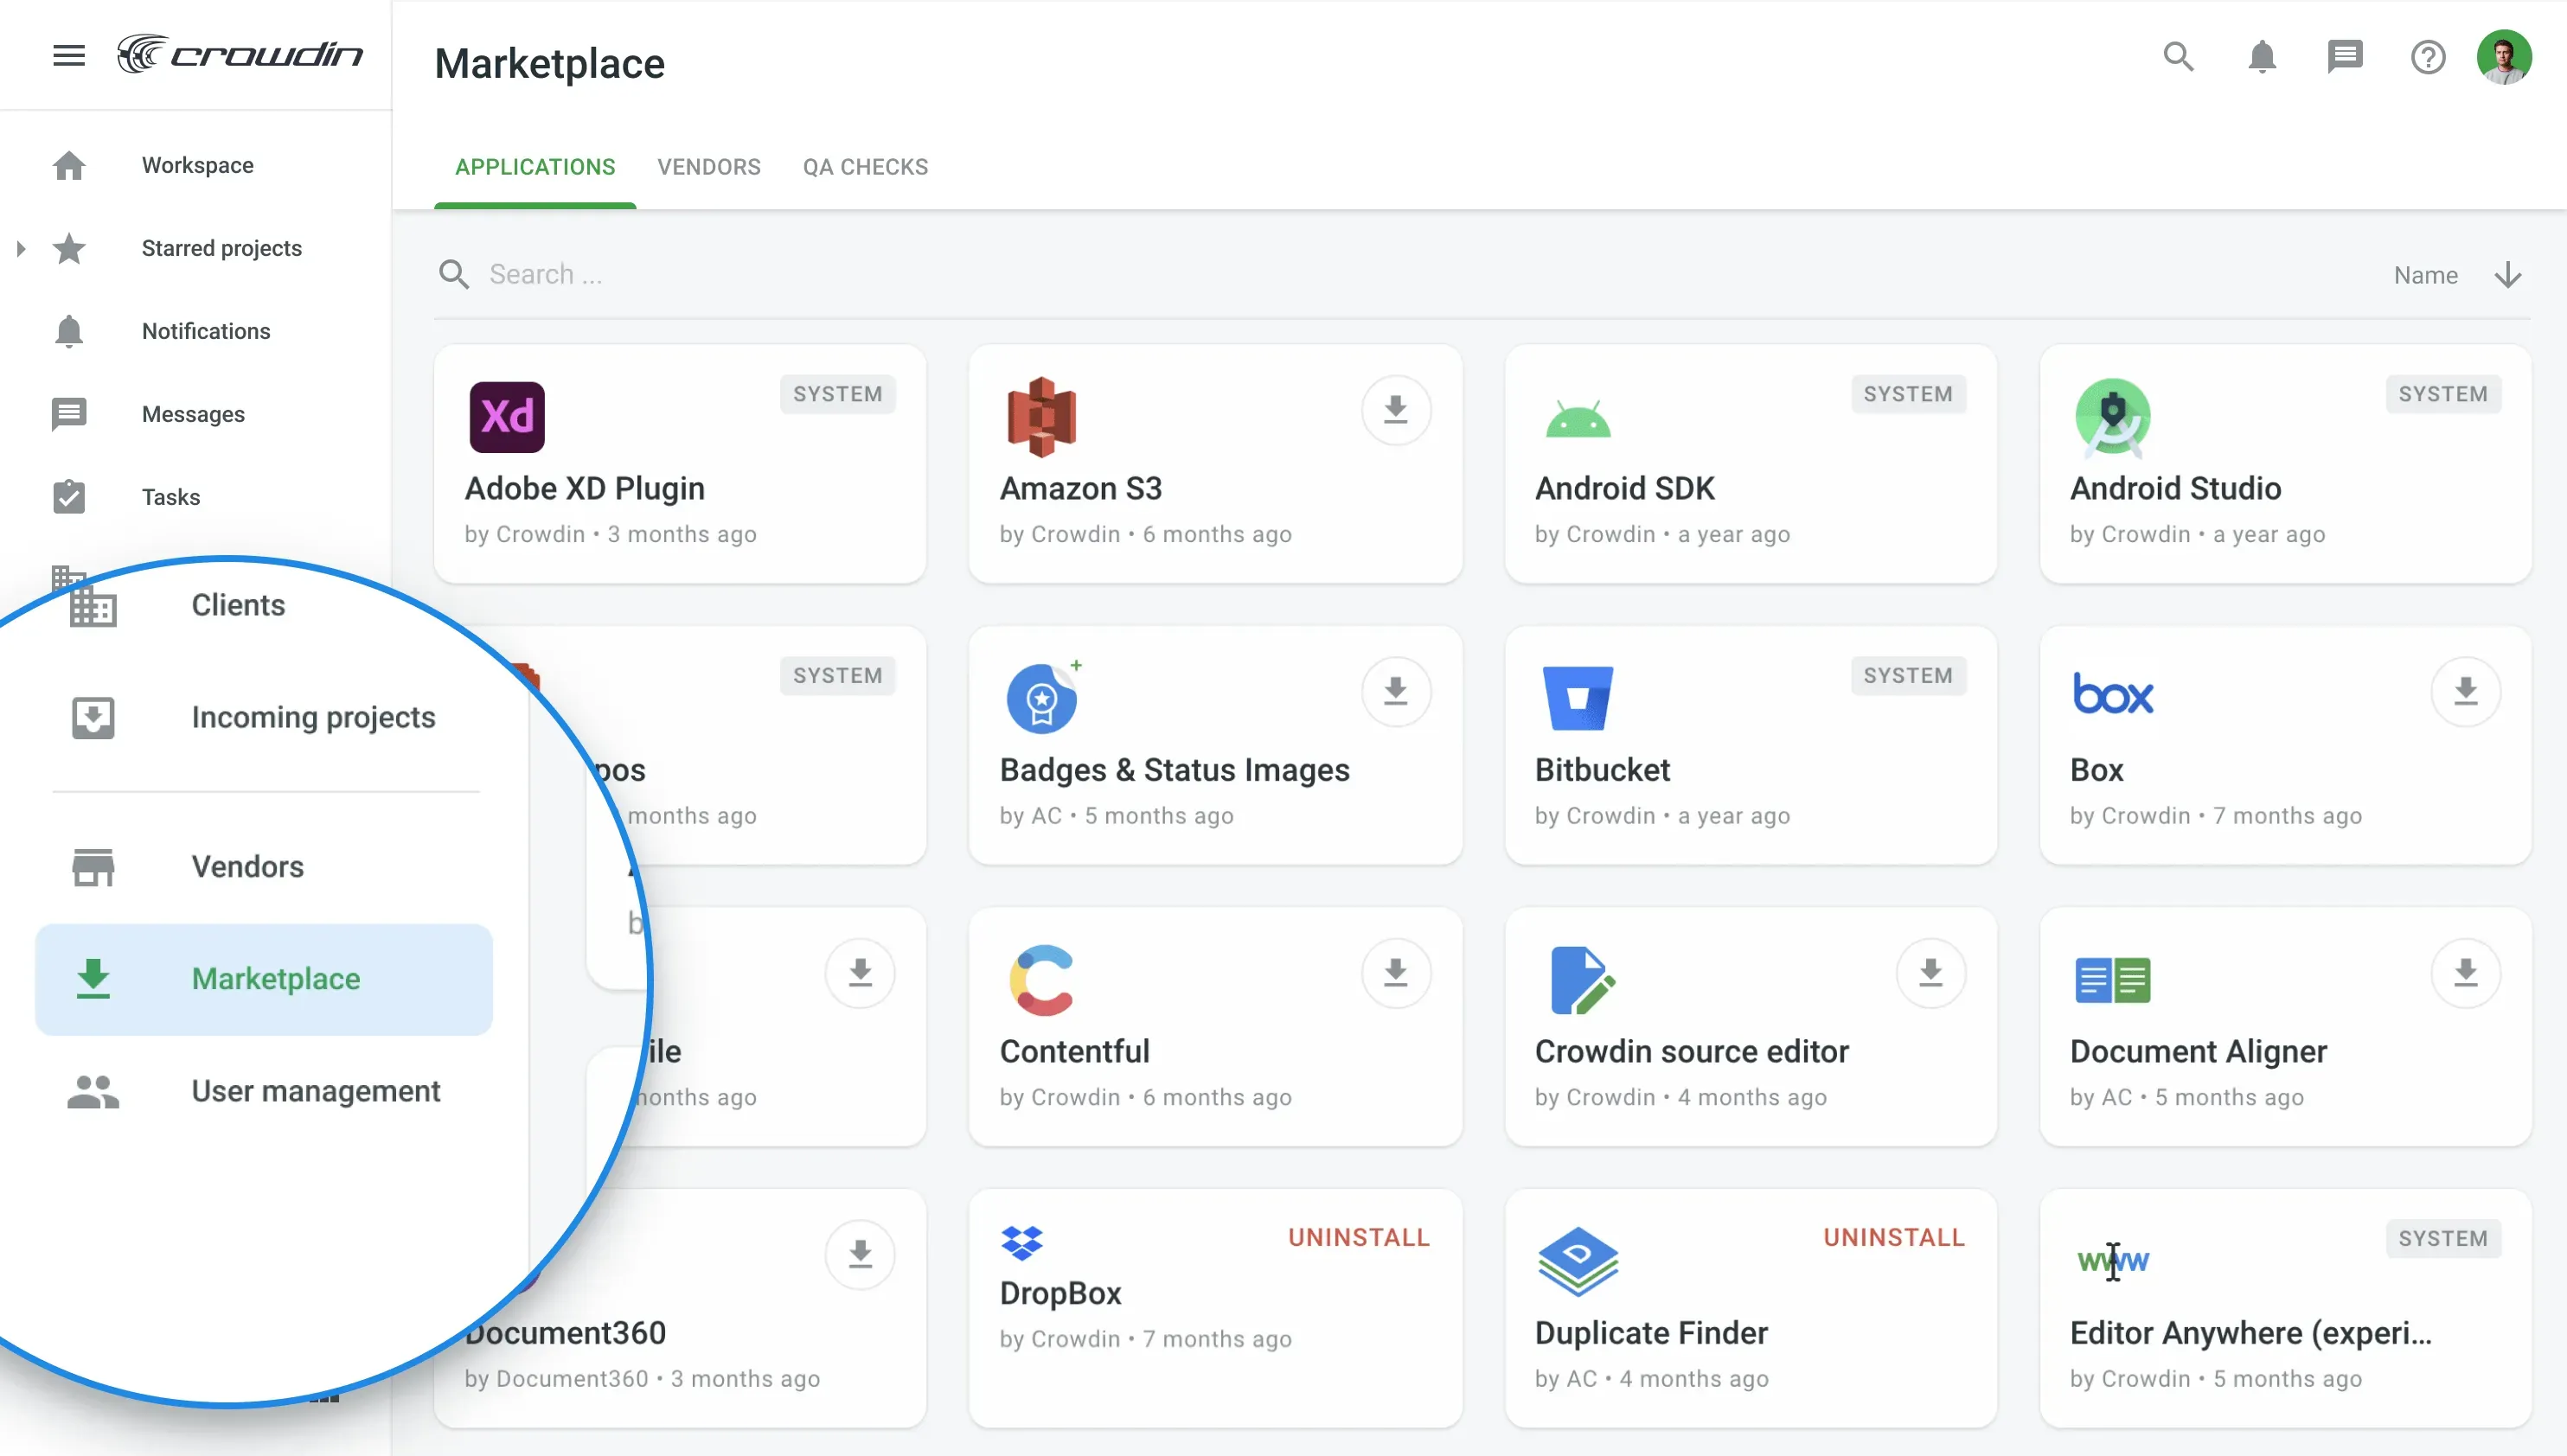Uninstall the DropBox application
The width and height of the screenshot is (2567, 1456).
1358,1237
